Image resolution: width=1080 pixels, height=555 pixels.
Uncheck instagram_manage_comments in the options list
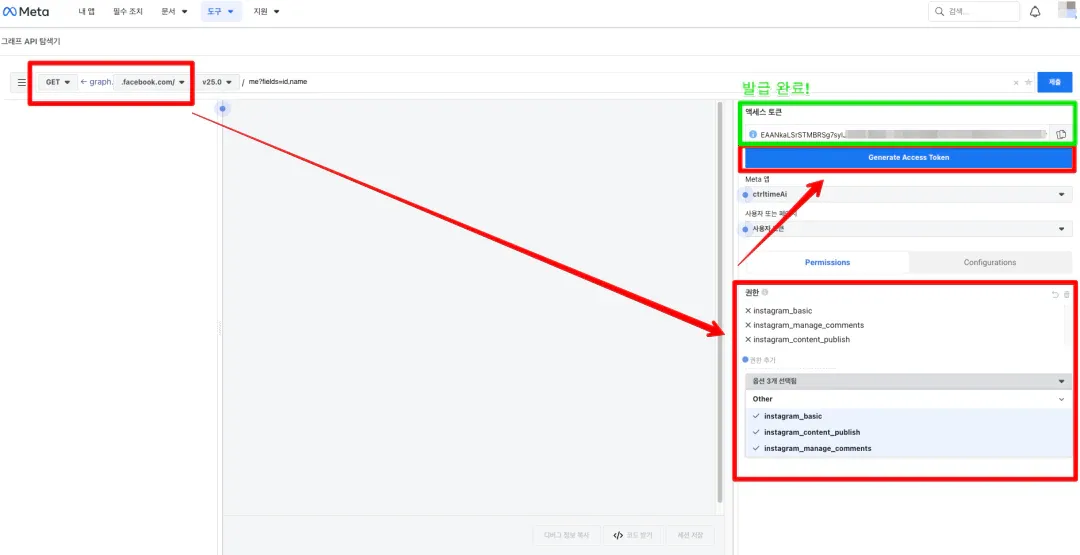[x=908, y=448]
